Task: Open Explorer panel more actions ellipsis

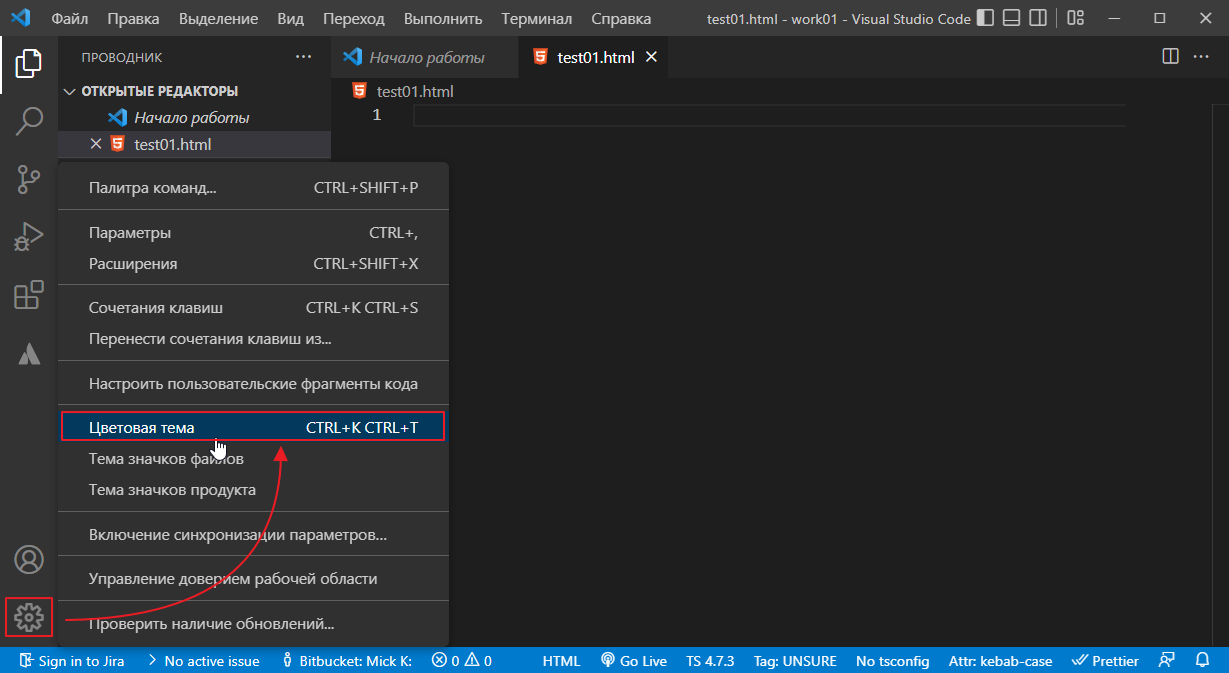Action: pyautogui.click(x=304, y=57)
